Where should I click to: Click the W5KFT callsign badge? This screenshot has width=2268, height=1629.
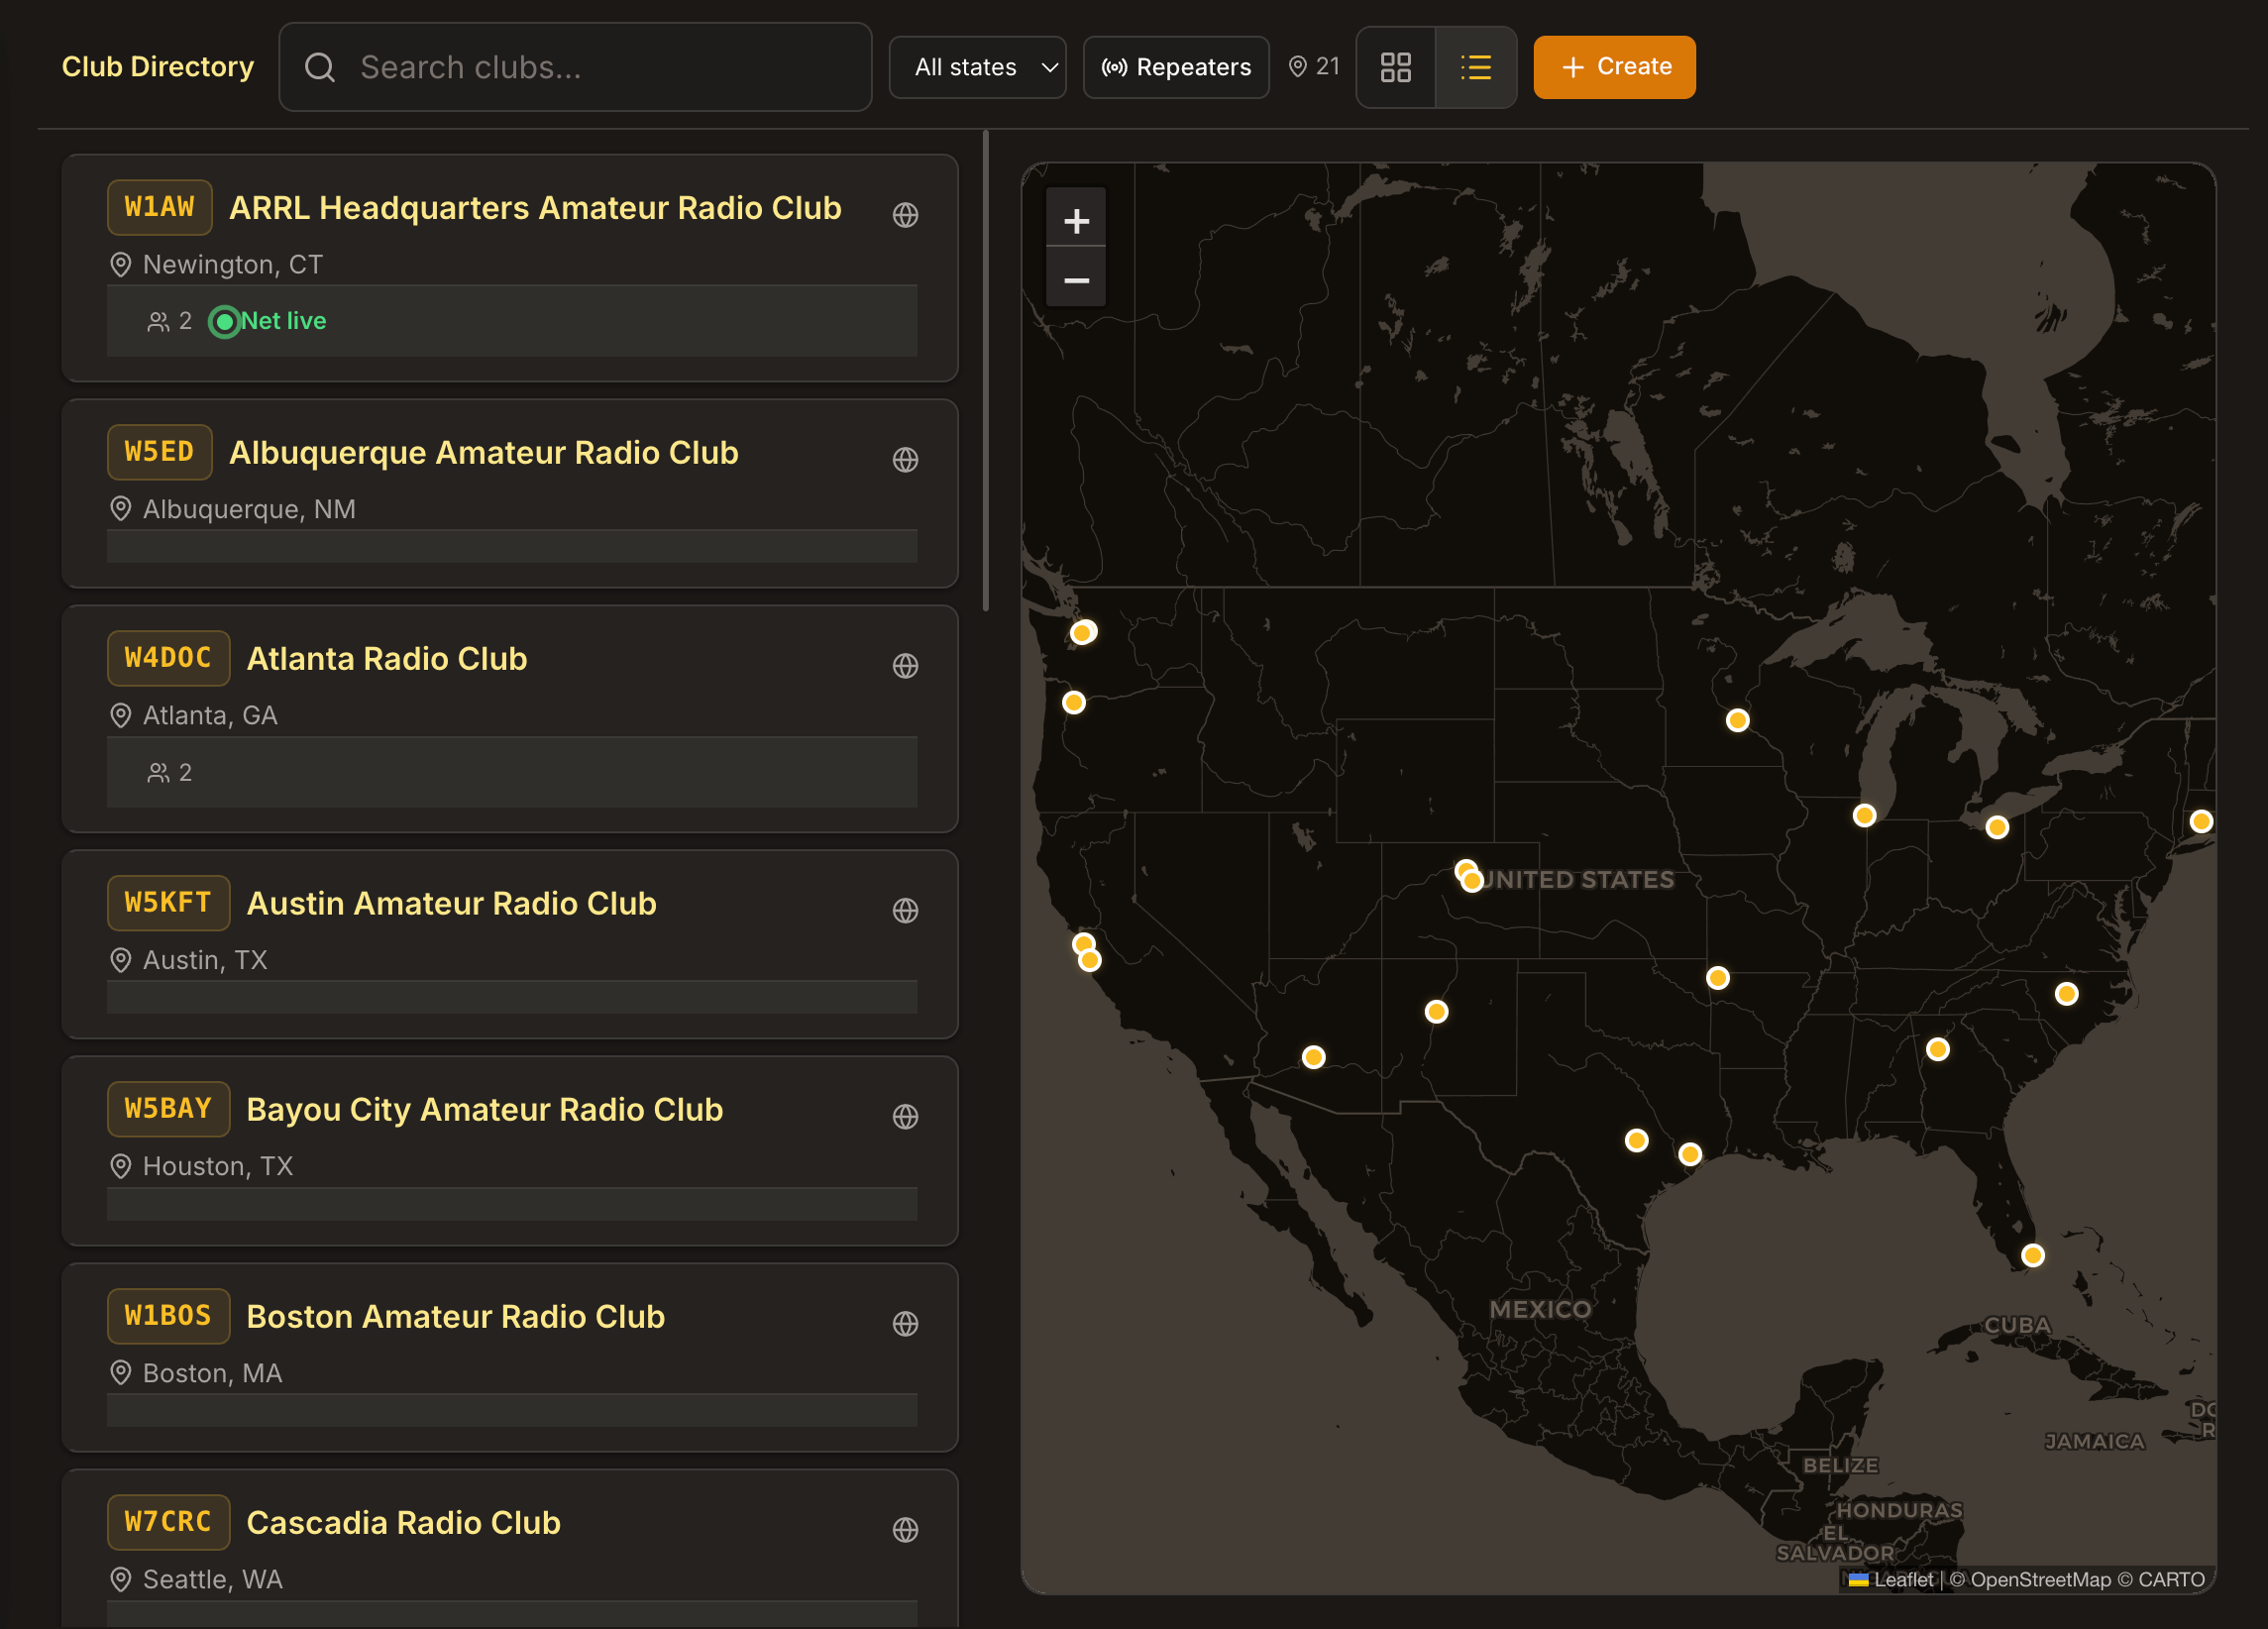[169, 903]
